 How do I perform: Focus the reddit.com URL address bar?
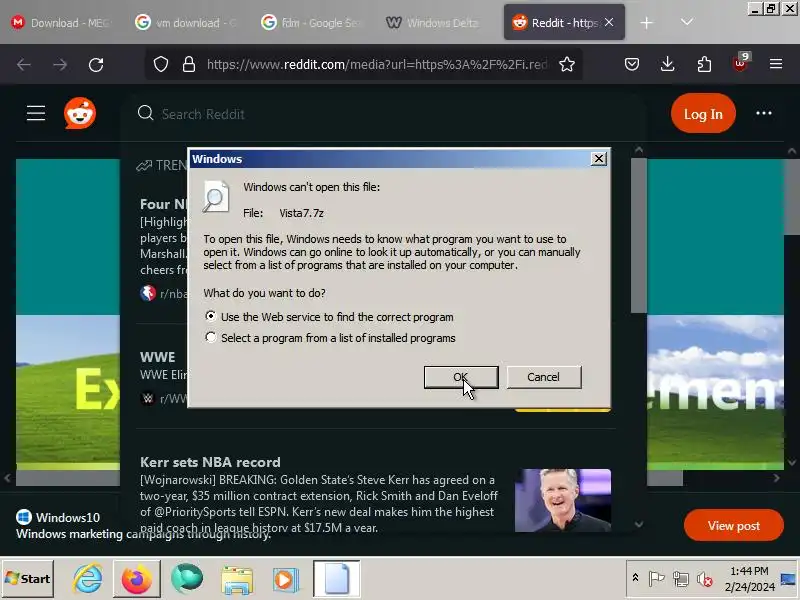(x=377, y=64)
